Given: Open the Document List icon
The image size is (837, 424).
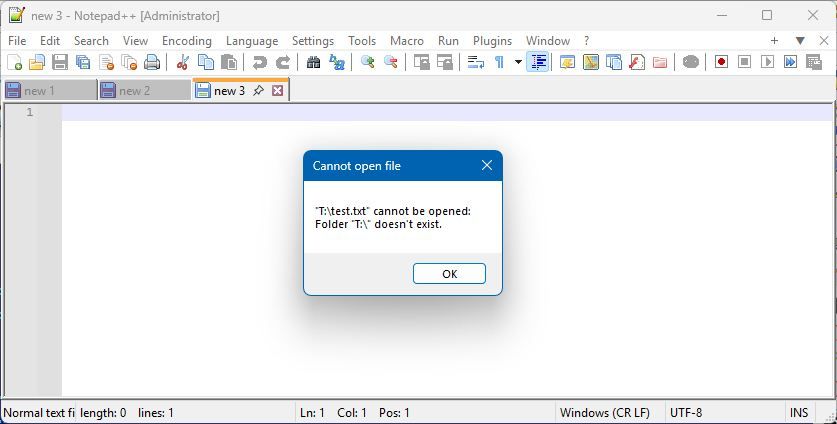Looking at the screenshot, I should 613,62.
